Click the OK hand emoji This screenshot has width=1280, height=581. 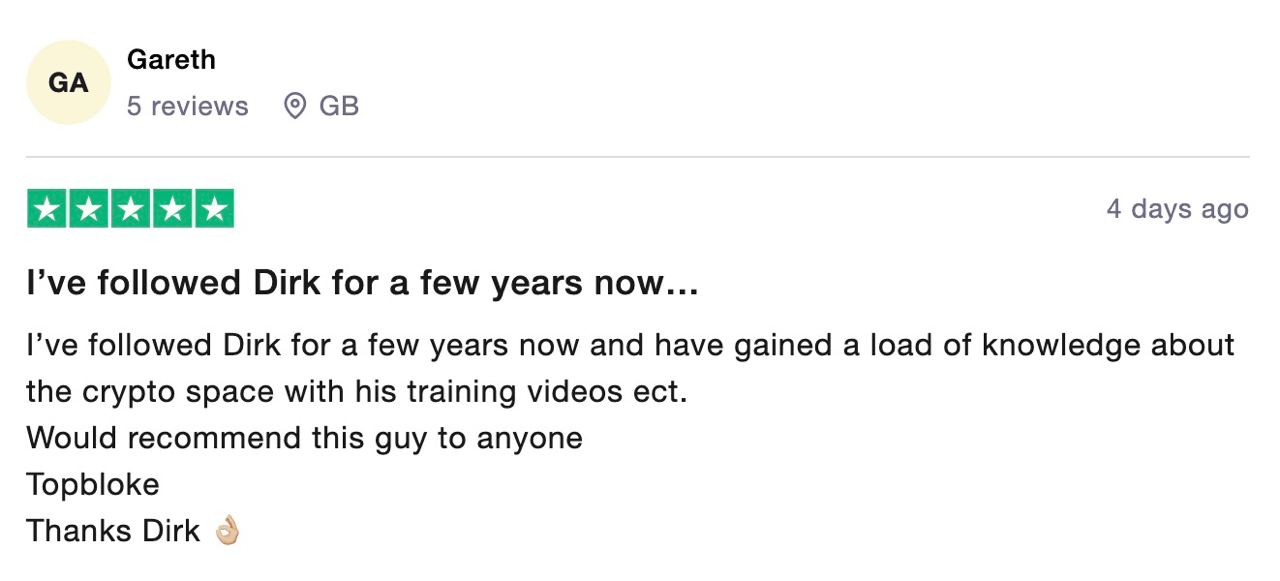(x=227, y=531)
